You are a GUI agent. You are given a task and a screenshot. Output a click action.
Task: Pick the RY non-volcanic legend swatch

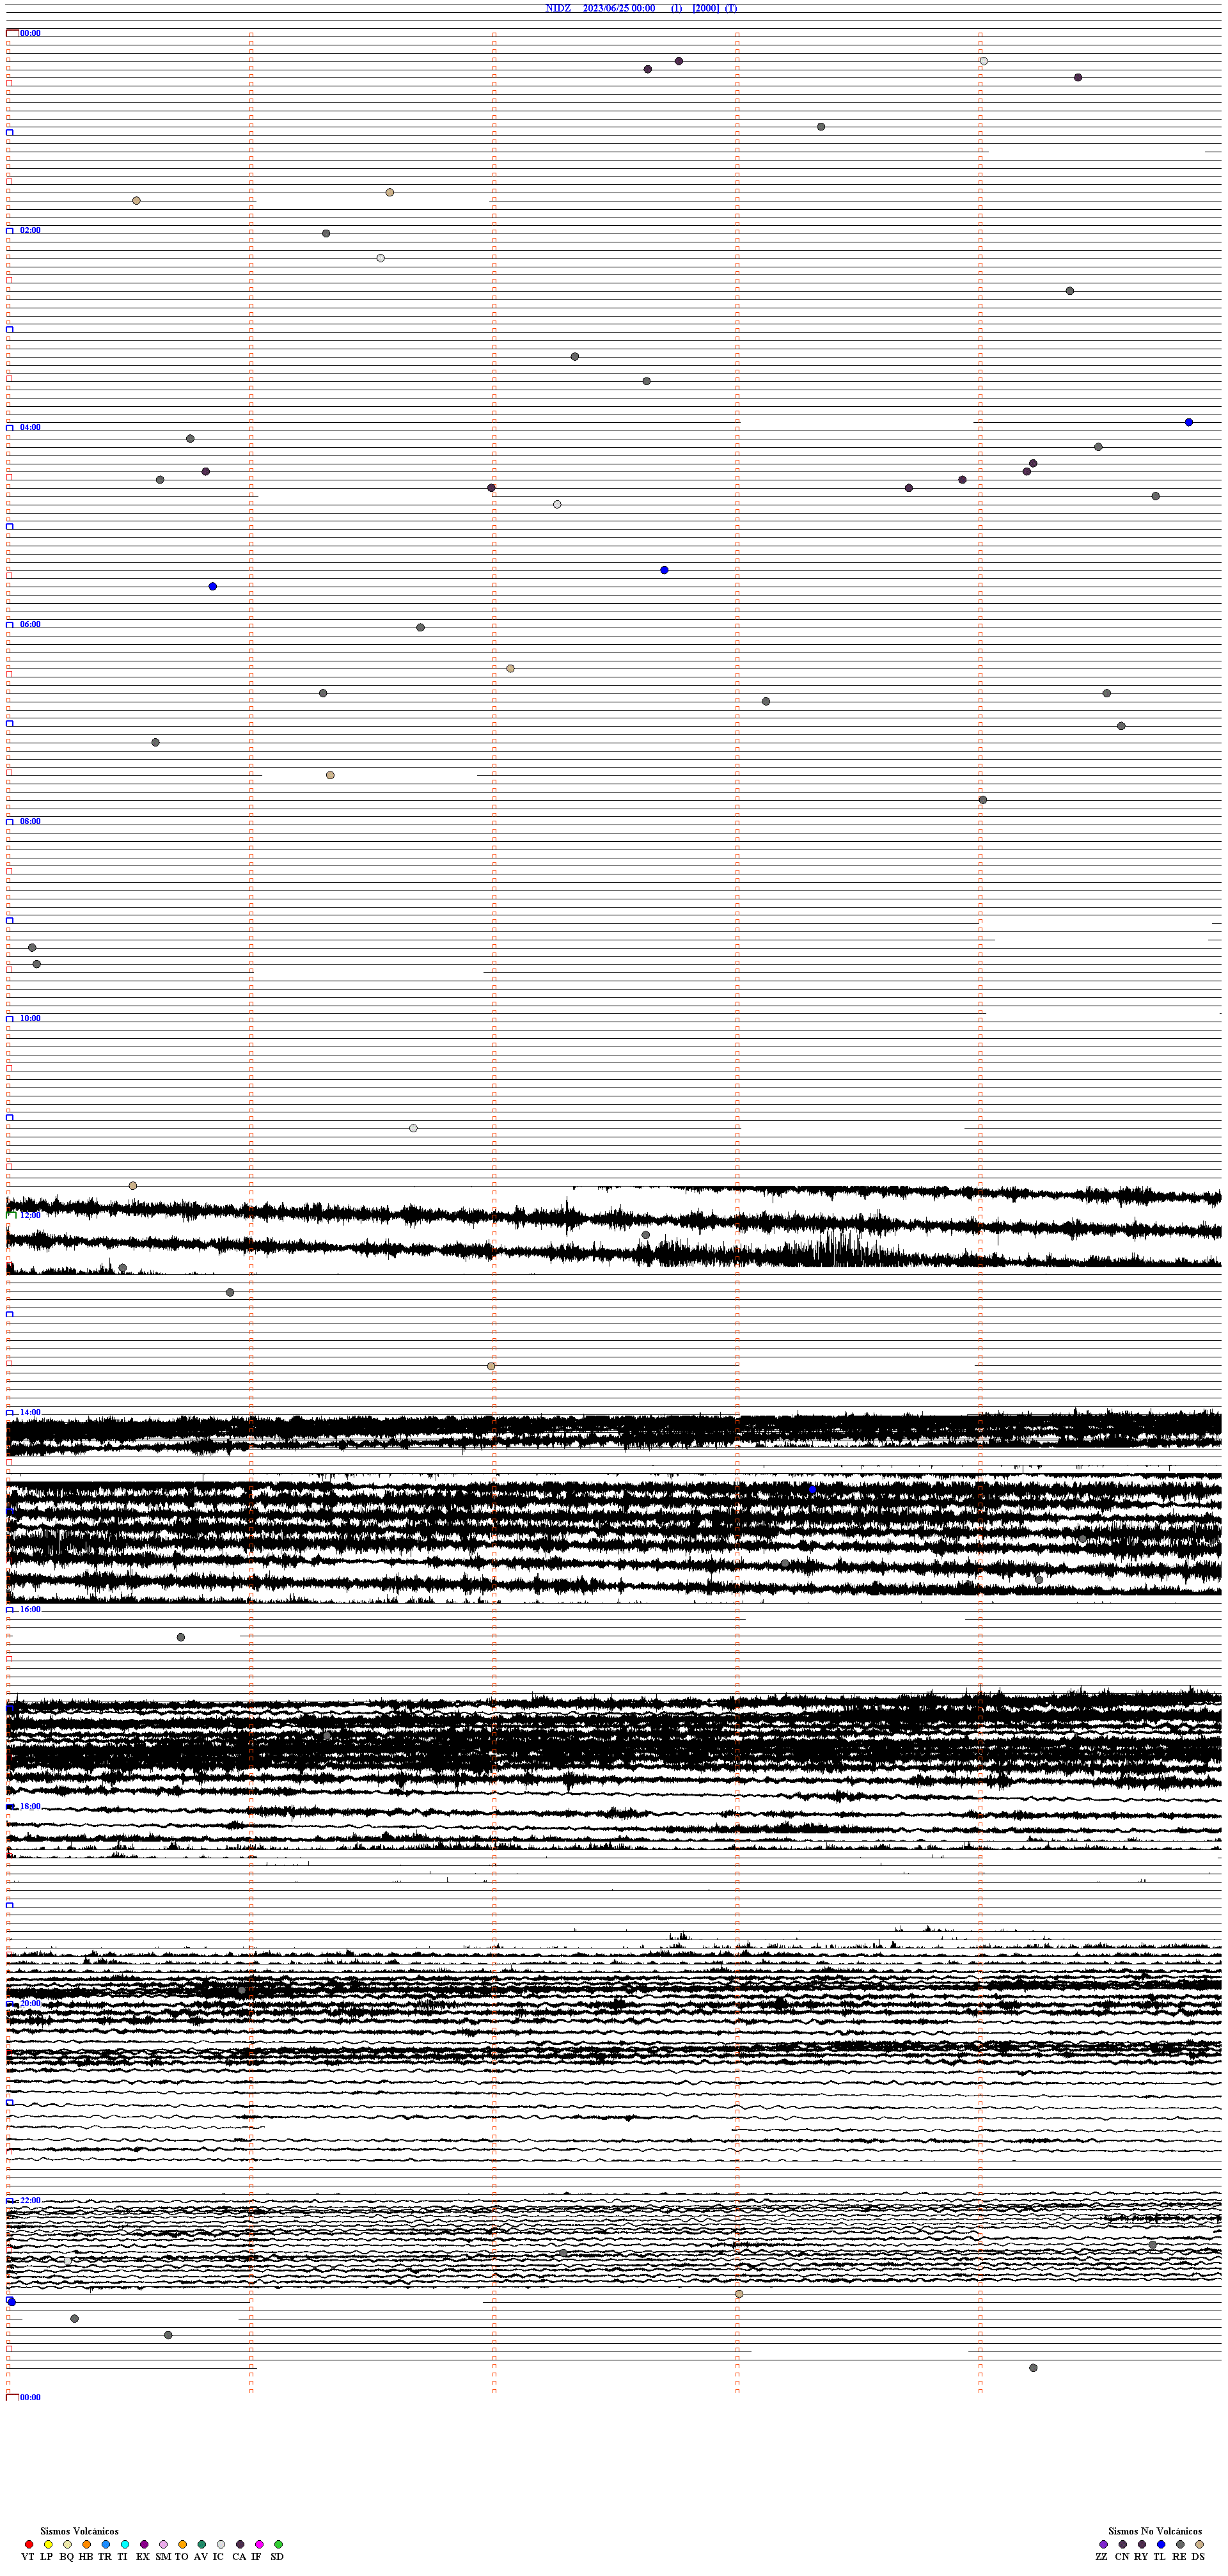pyautogui.click(x=1142, y=2544)
